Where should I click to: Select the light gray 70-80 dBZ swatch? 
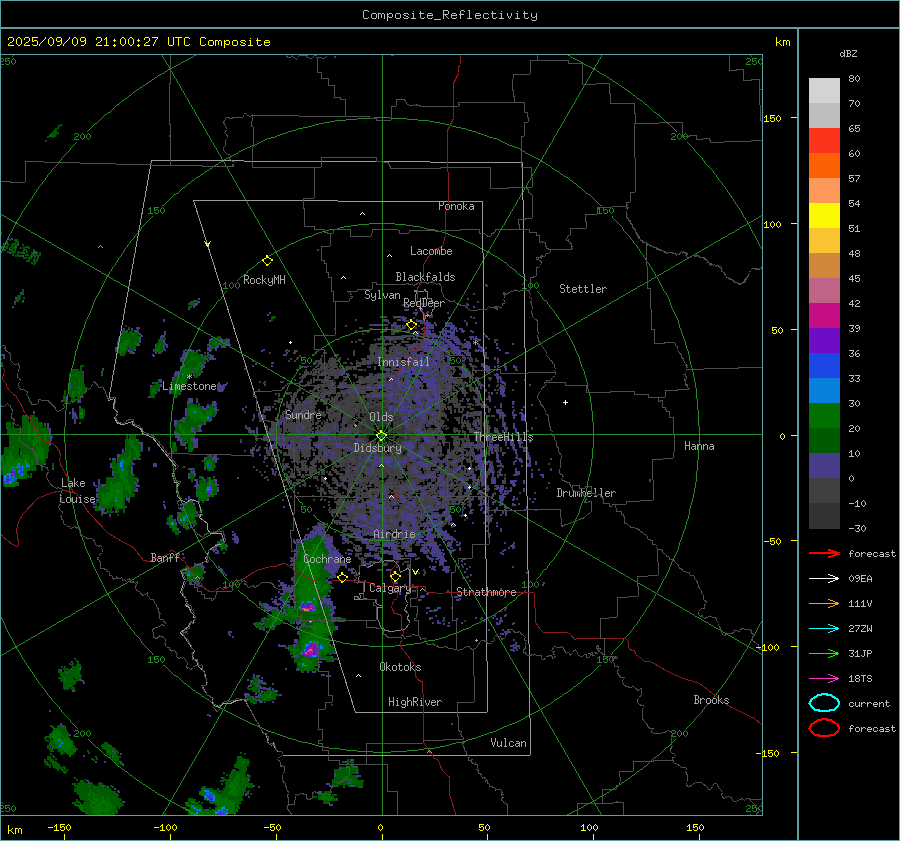824,91
